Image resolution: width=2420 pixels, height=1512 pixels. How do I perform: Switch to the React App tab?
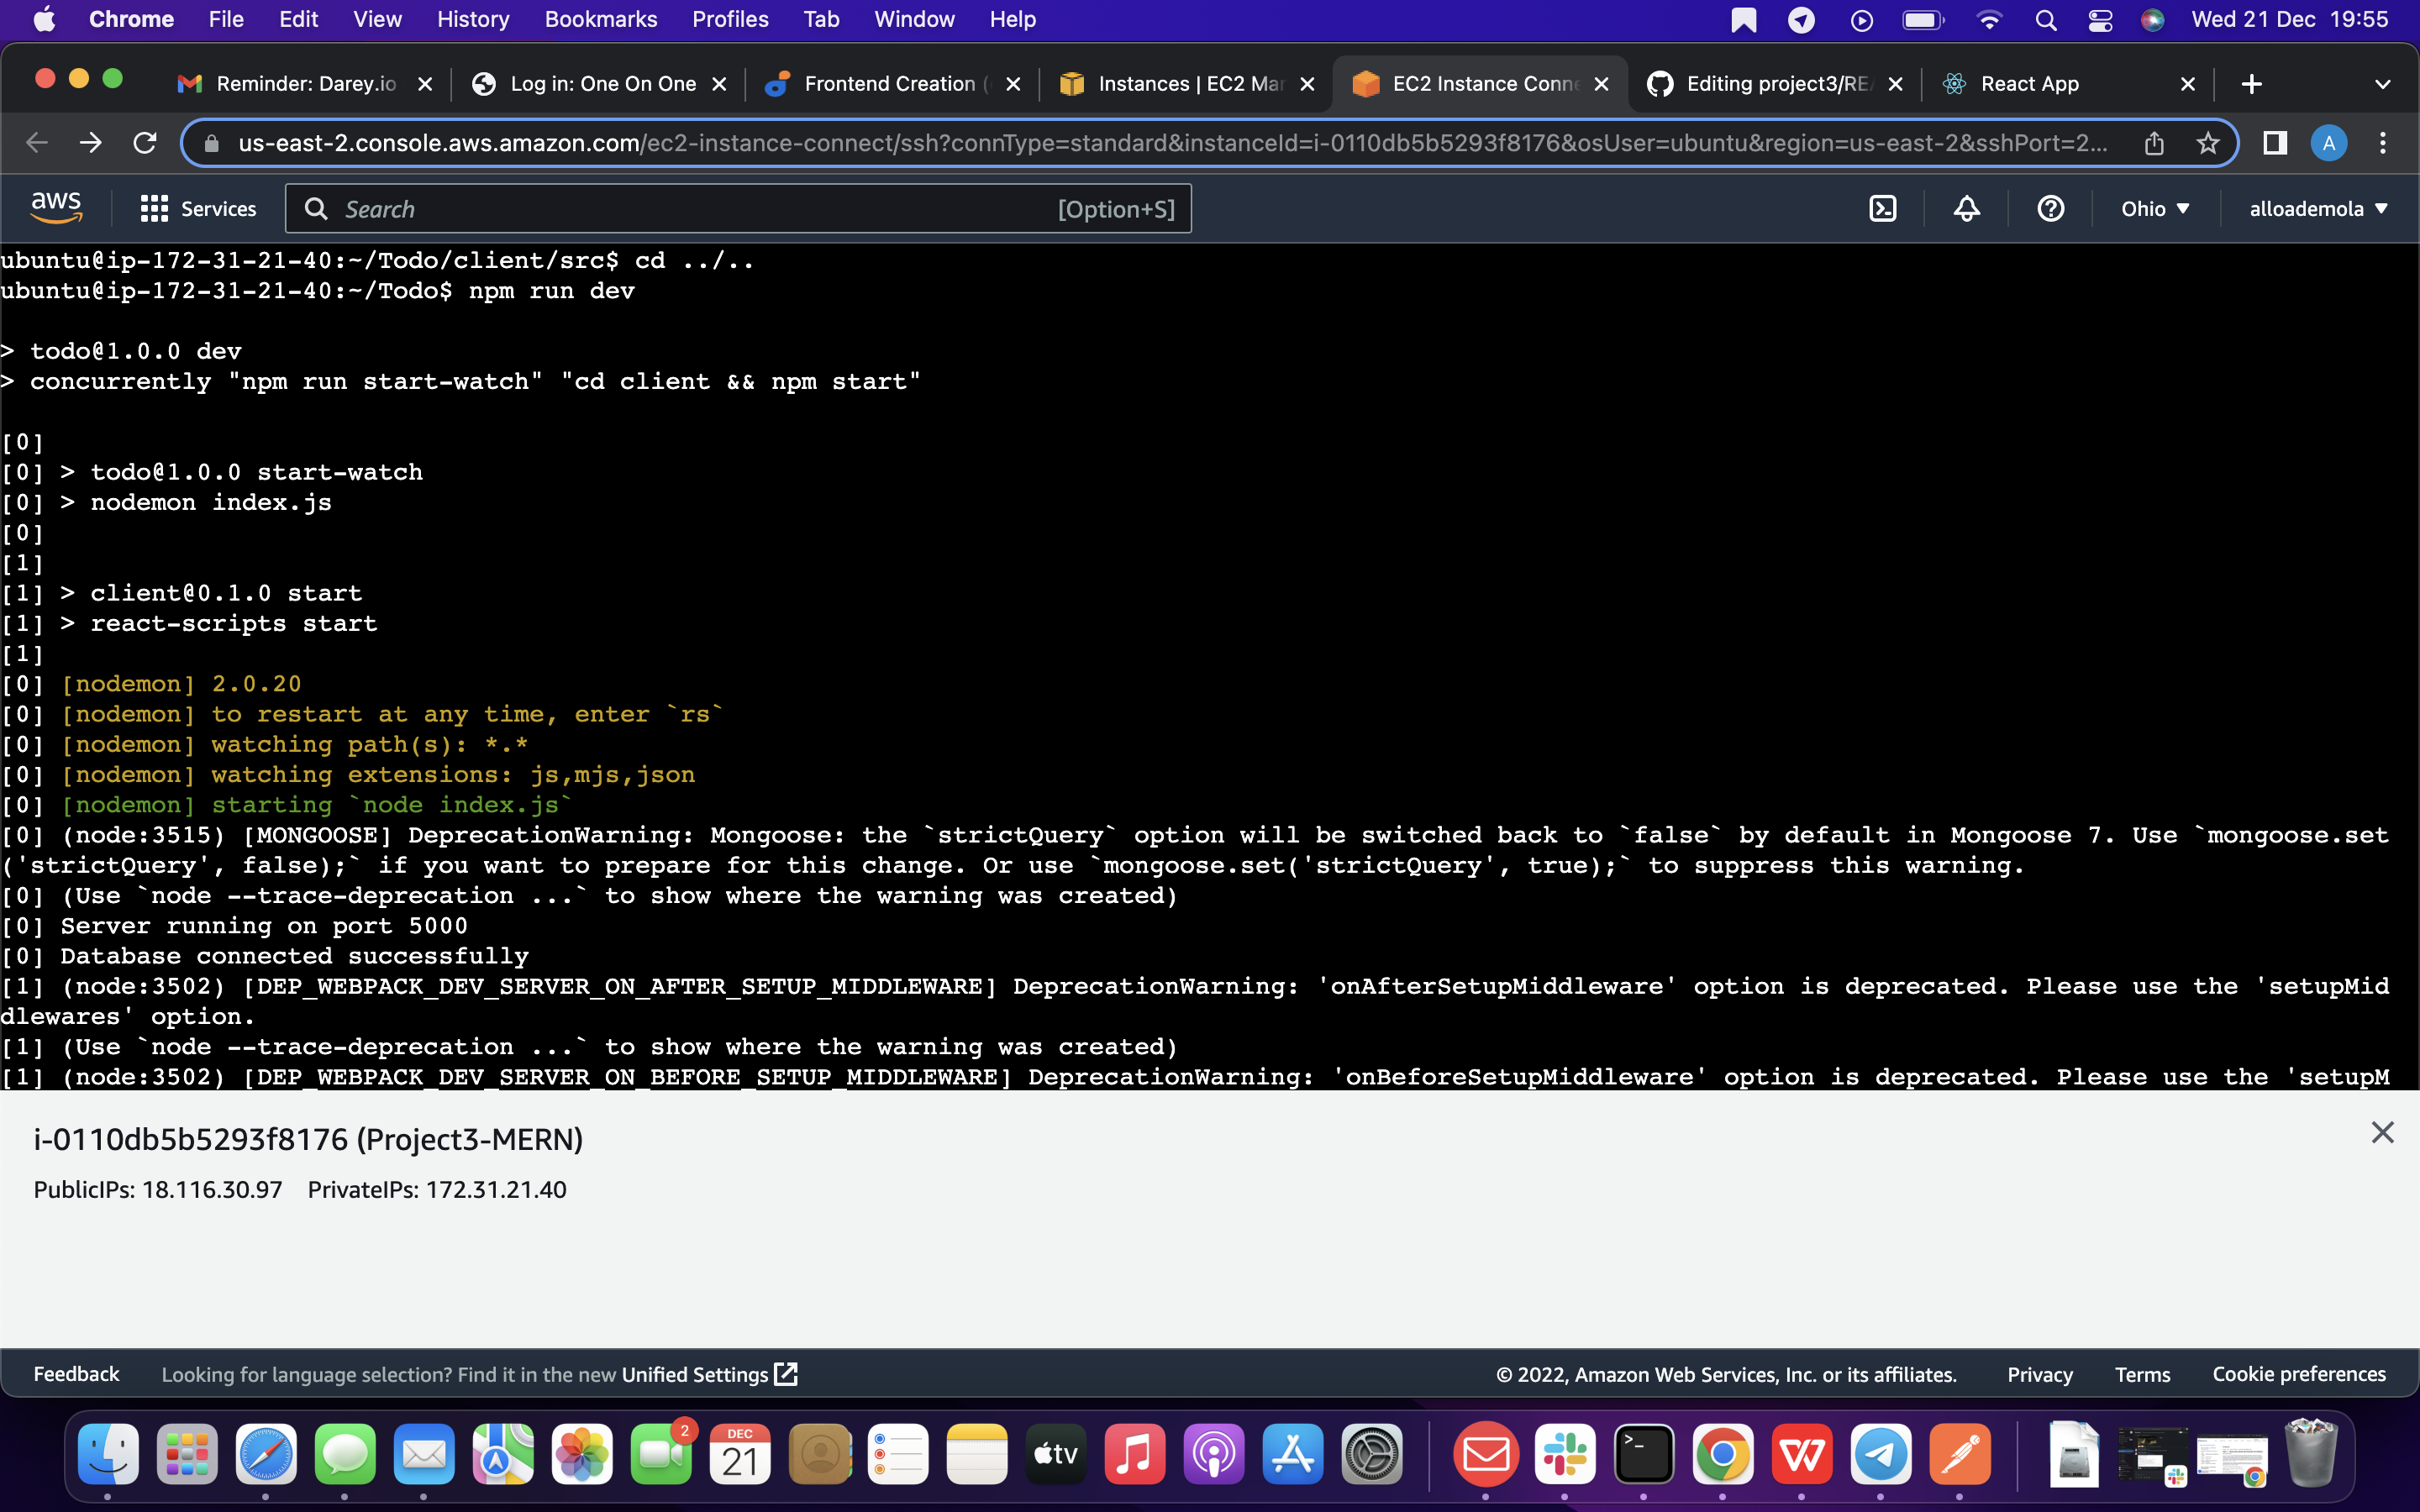point(2030,84)
